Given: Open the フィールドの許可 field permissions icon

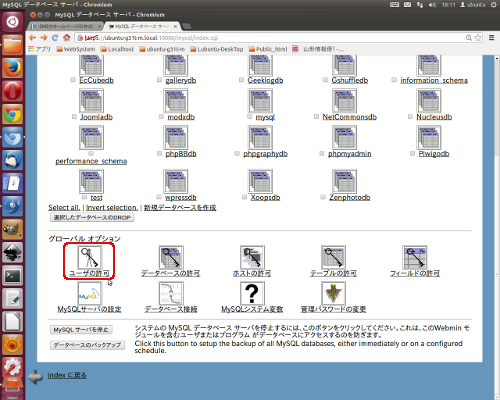Looking at the screenshot, I should 415,257.
